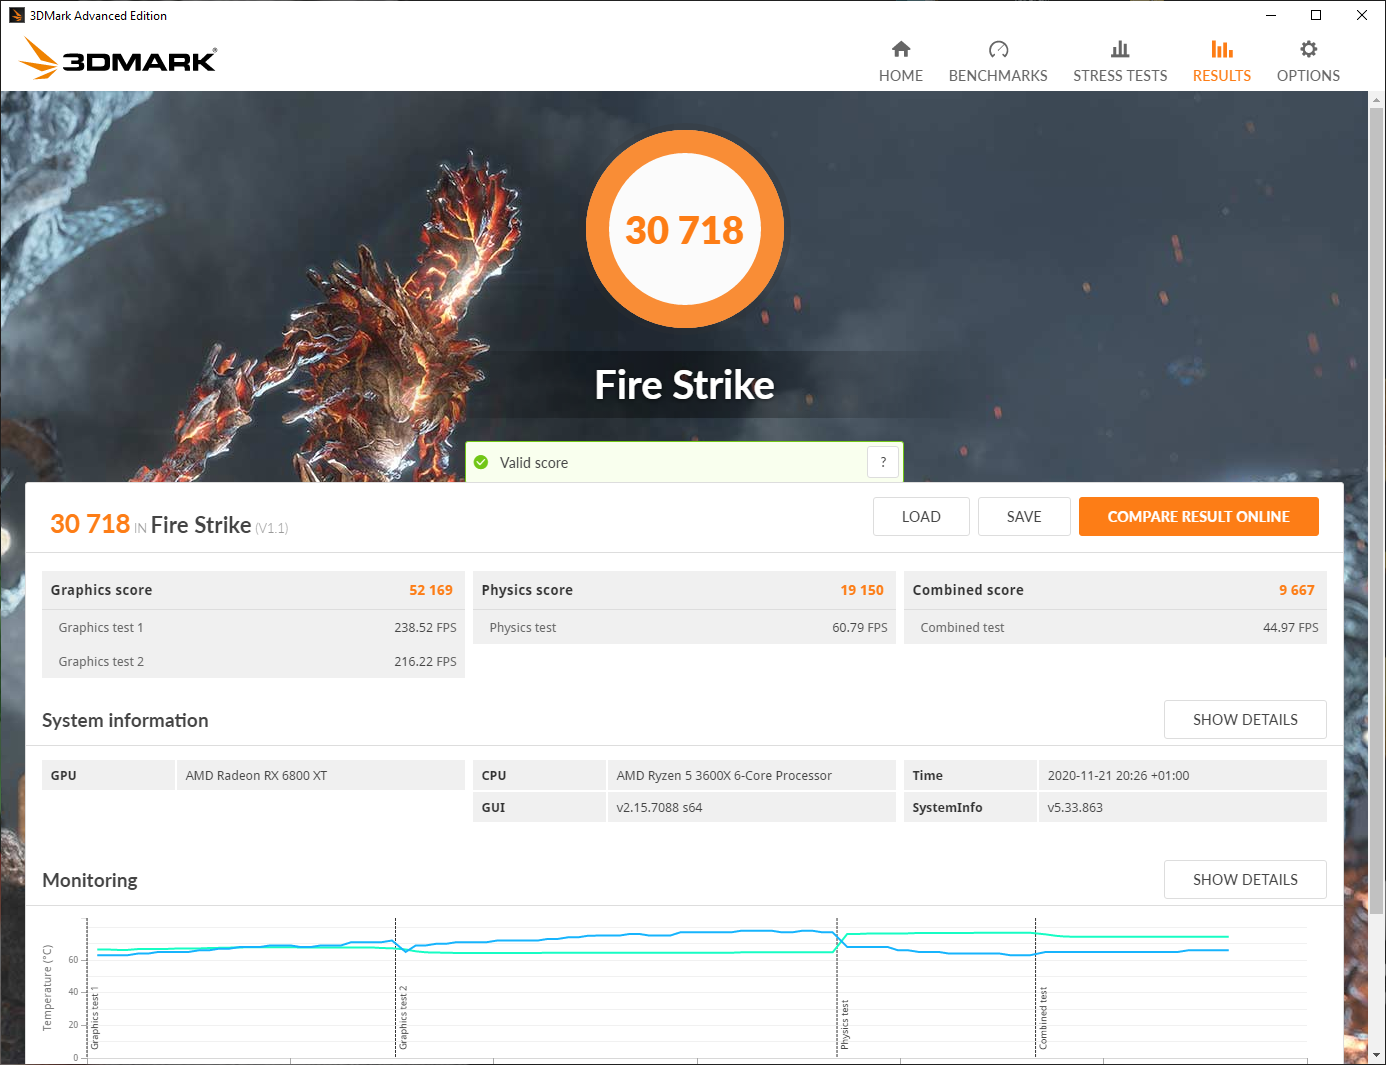Go to Benchmarks section
This screenshot has width=1386, height=1065.
[997, 62]
